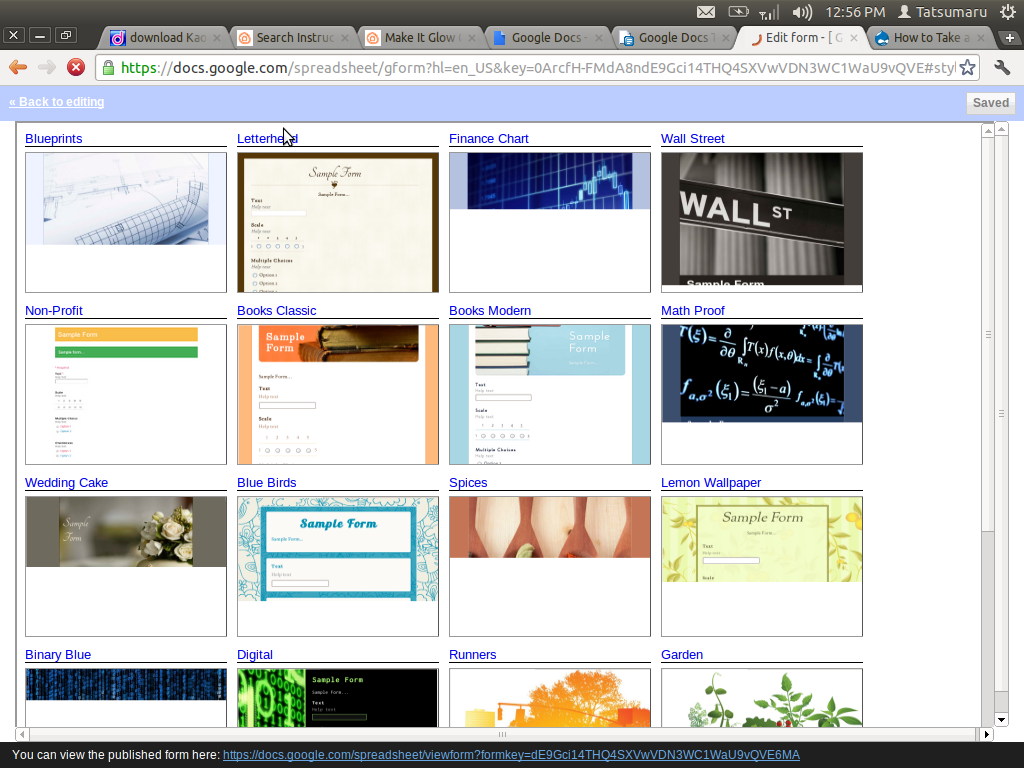
Task: Stop page loading via the red X icon
Action: (x=76, y=68)
